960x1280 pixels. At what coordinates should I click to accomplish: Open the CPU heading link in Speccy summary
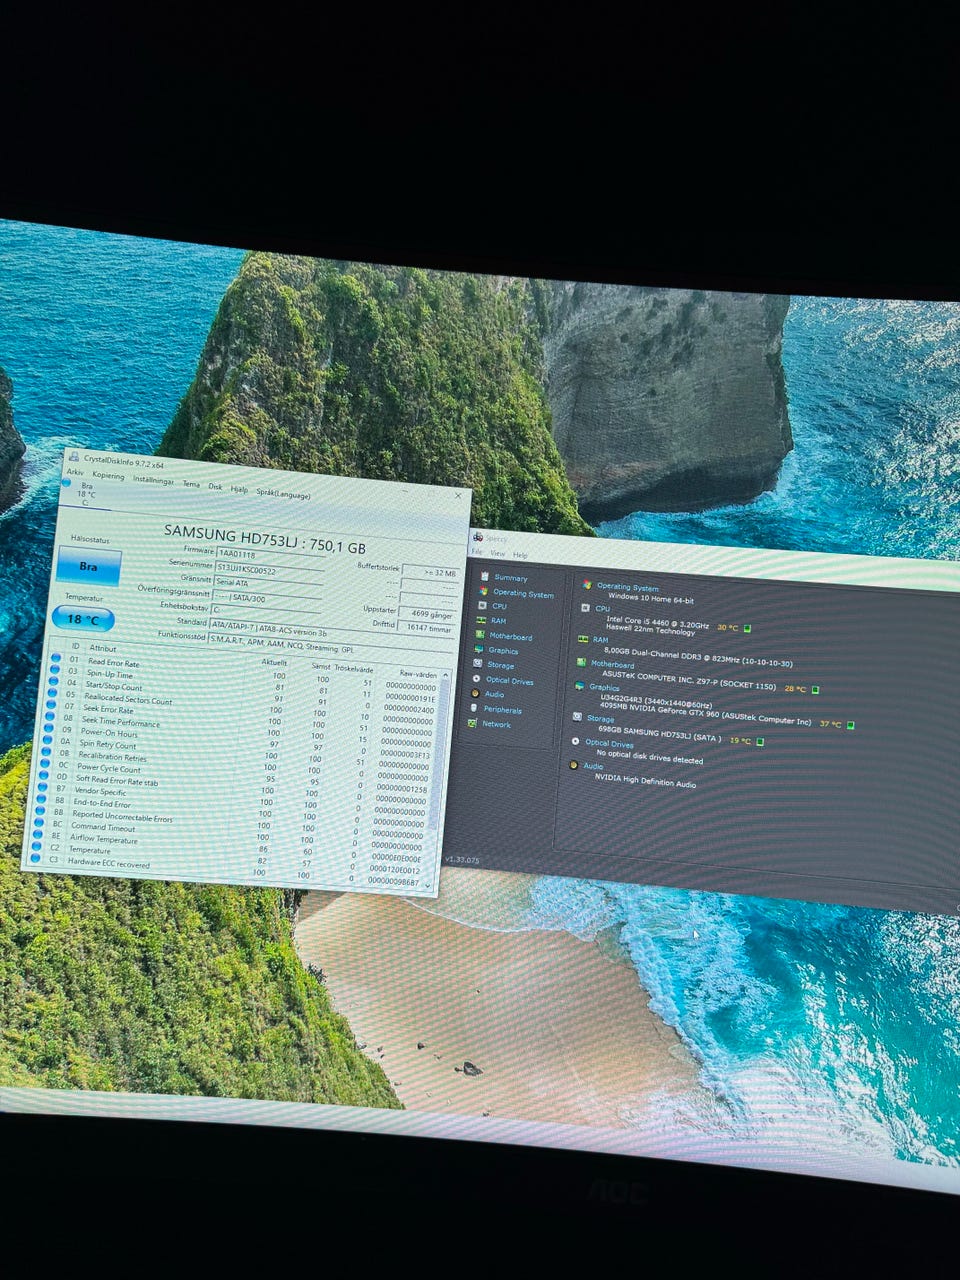point(602,608)
